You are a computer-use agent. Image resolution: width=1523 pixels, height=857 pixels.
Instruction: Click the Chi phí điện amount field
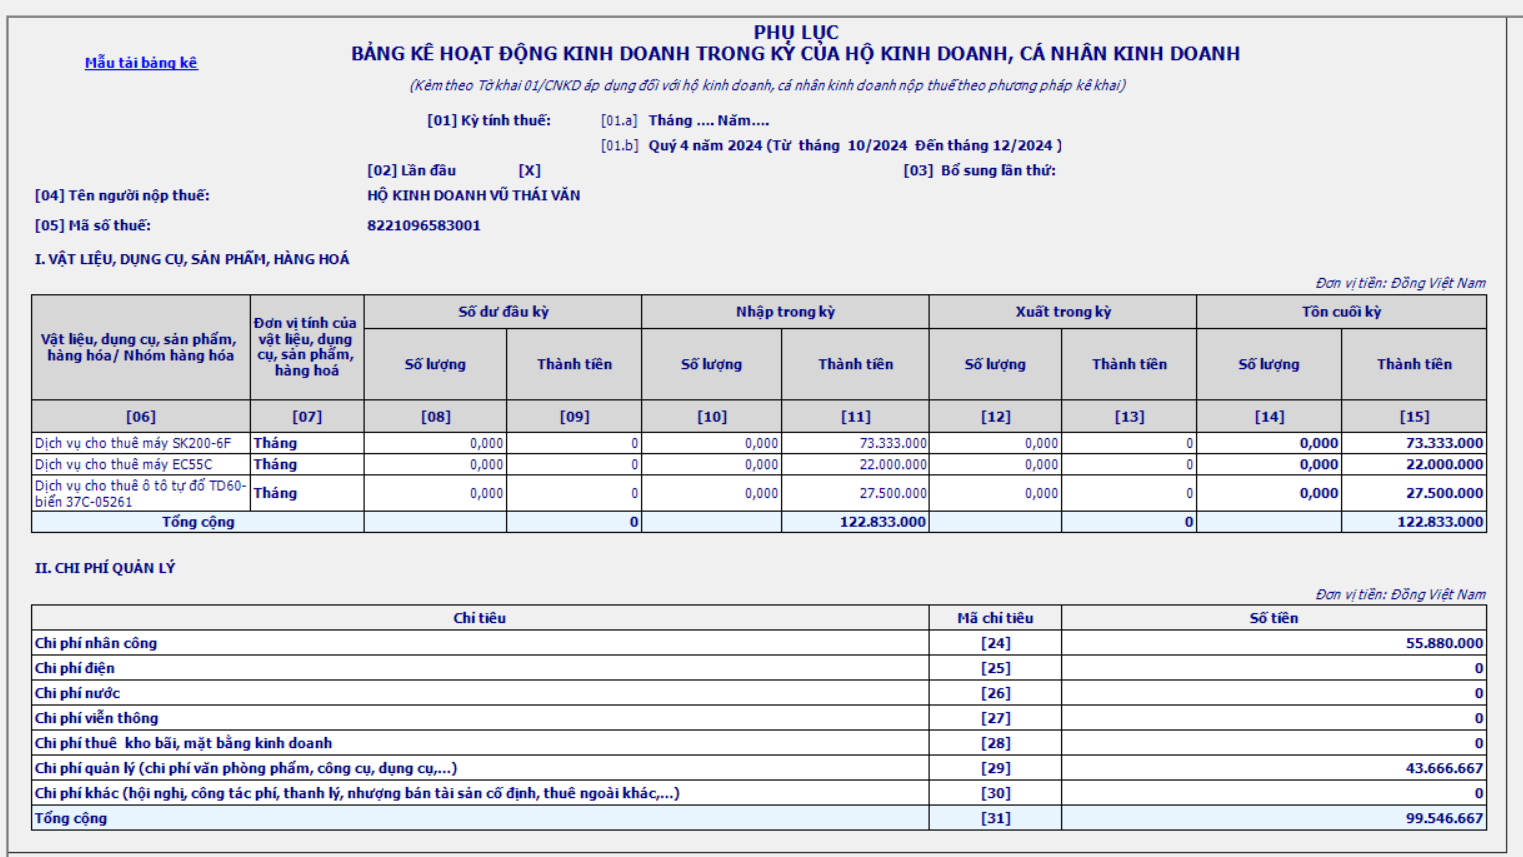click(x=1273, y=668)
